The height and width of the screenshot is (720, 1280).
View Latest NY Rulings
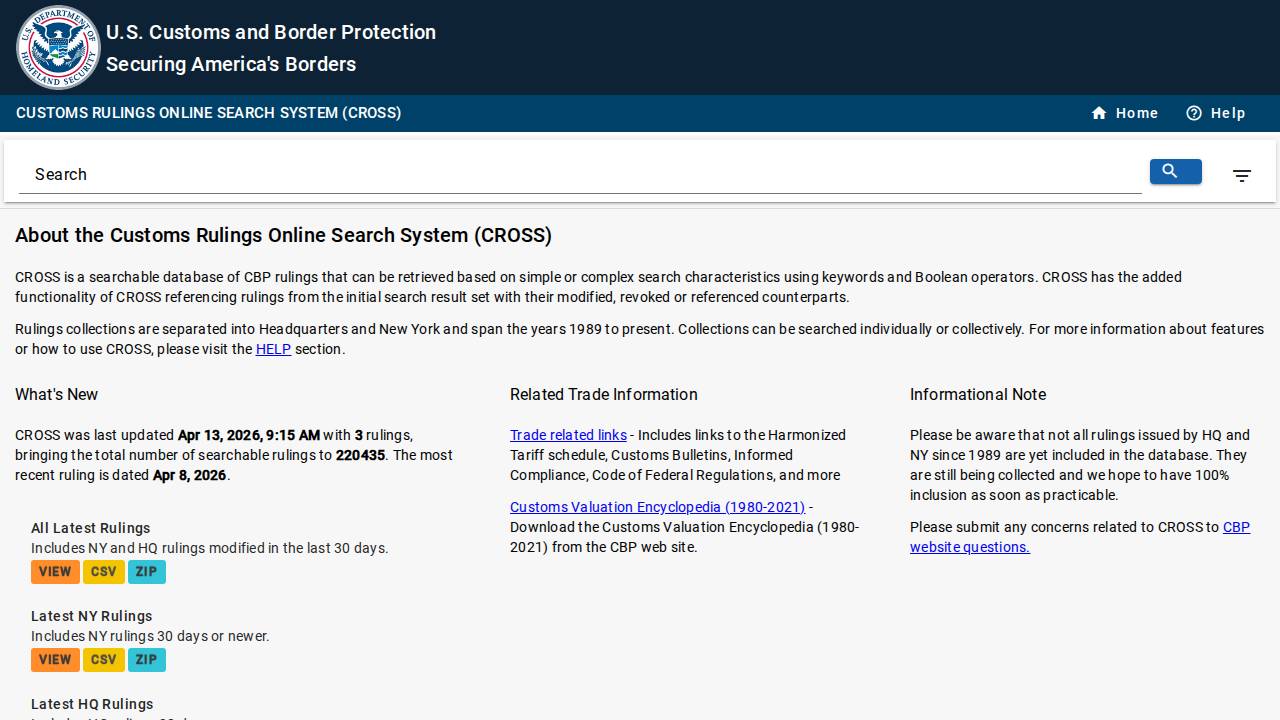(x=55, y=660)
